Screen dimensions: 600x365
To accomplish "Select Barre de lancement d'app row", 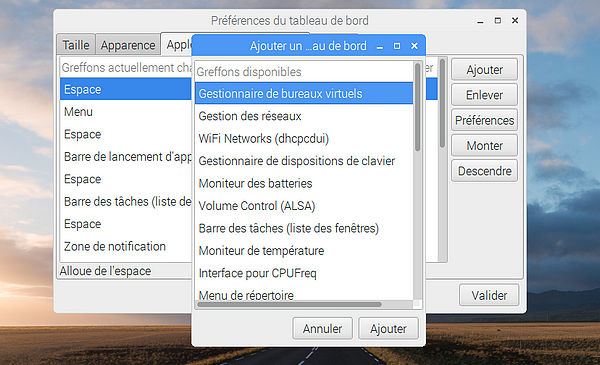I will (126, 156).
